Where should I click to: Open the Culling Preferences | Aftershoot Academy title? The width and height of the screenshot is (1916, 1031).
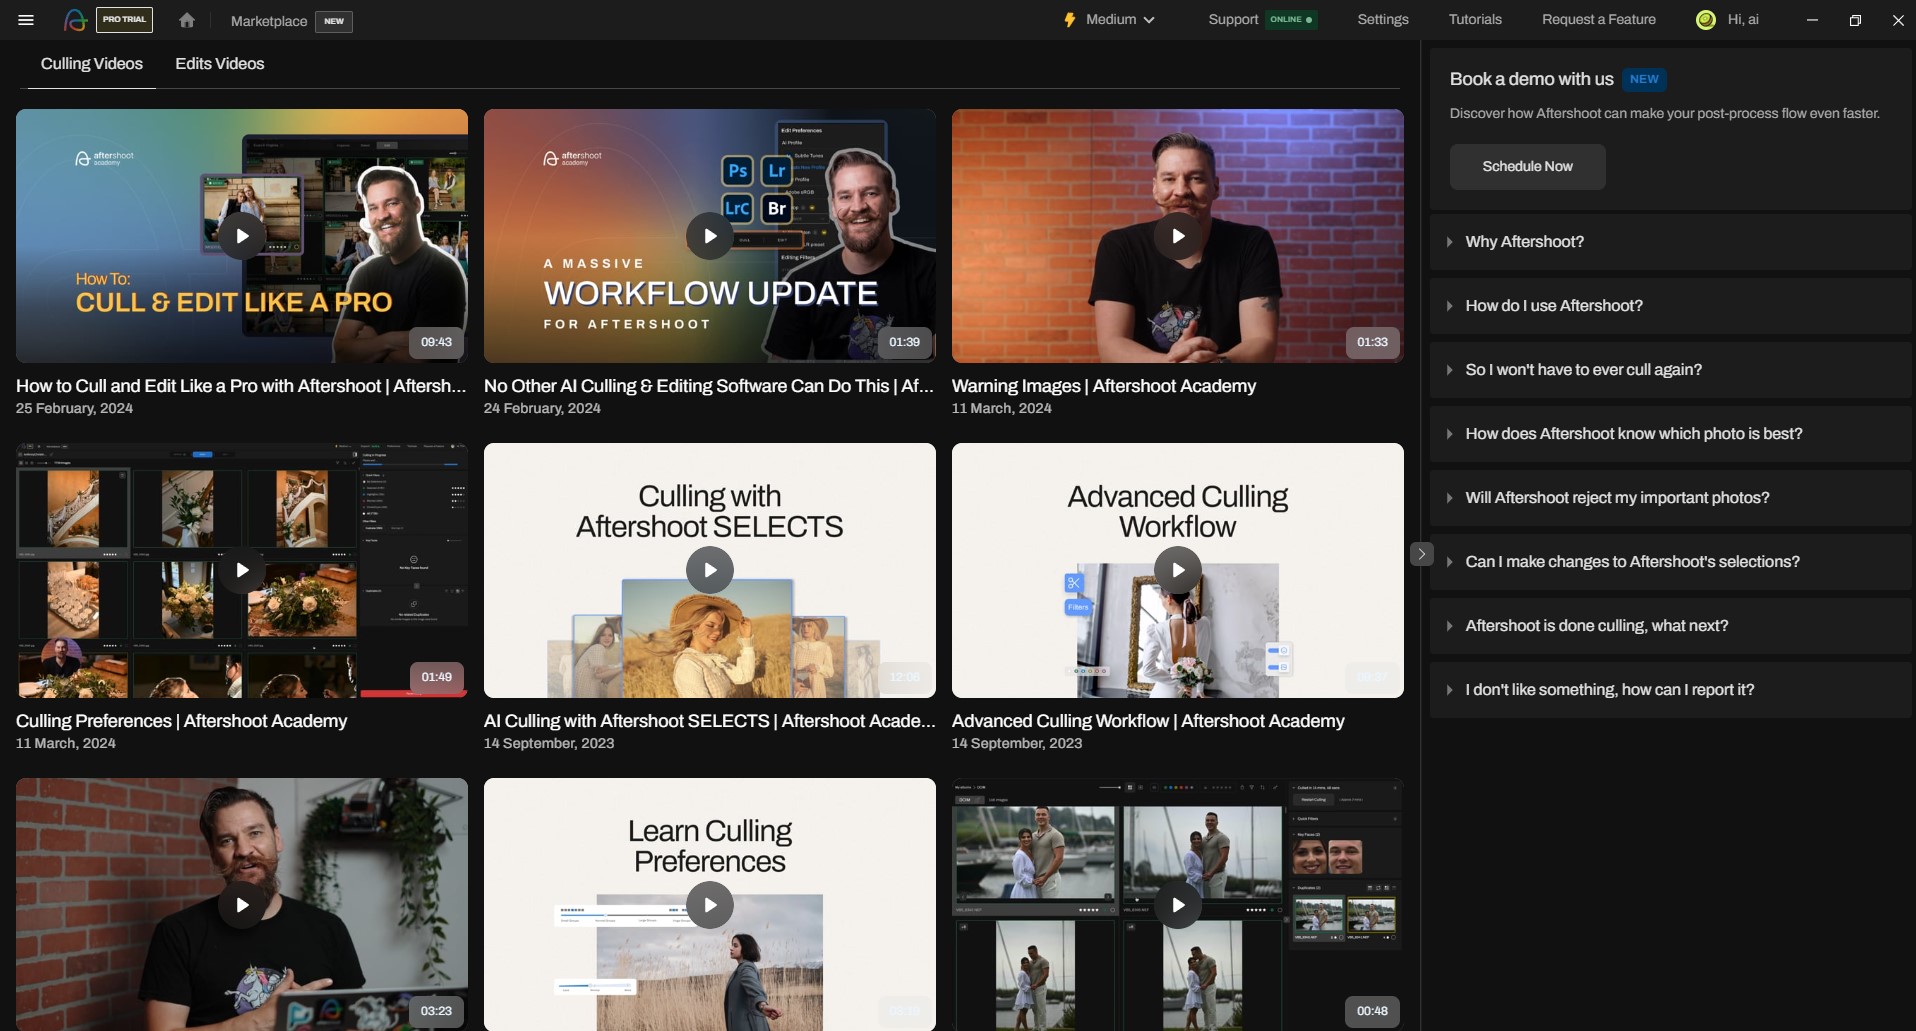point(182,721)
